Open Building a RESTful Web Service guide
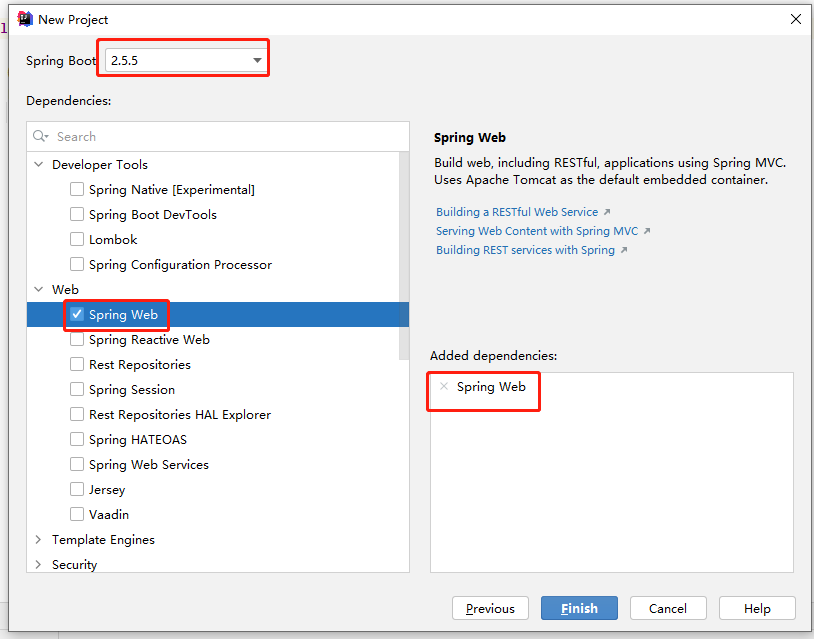The width and height of the screenshot is (814, 639). (x=517, y=212)
